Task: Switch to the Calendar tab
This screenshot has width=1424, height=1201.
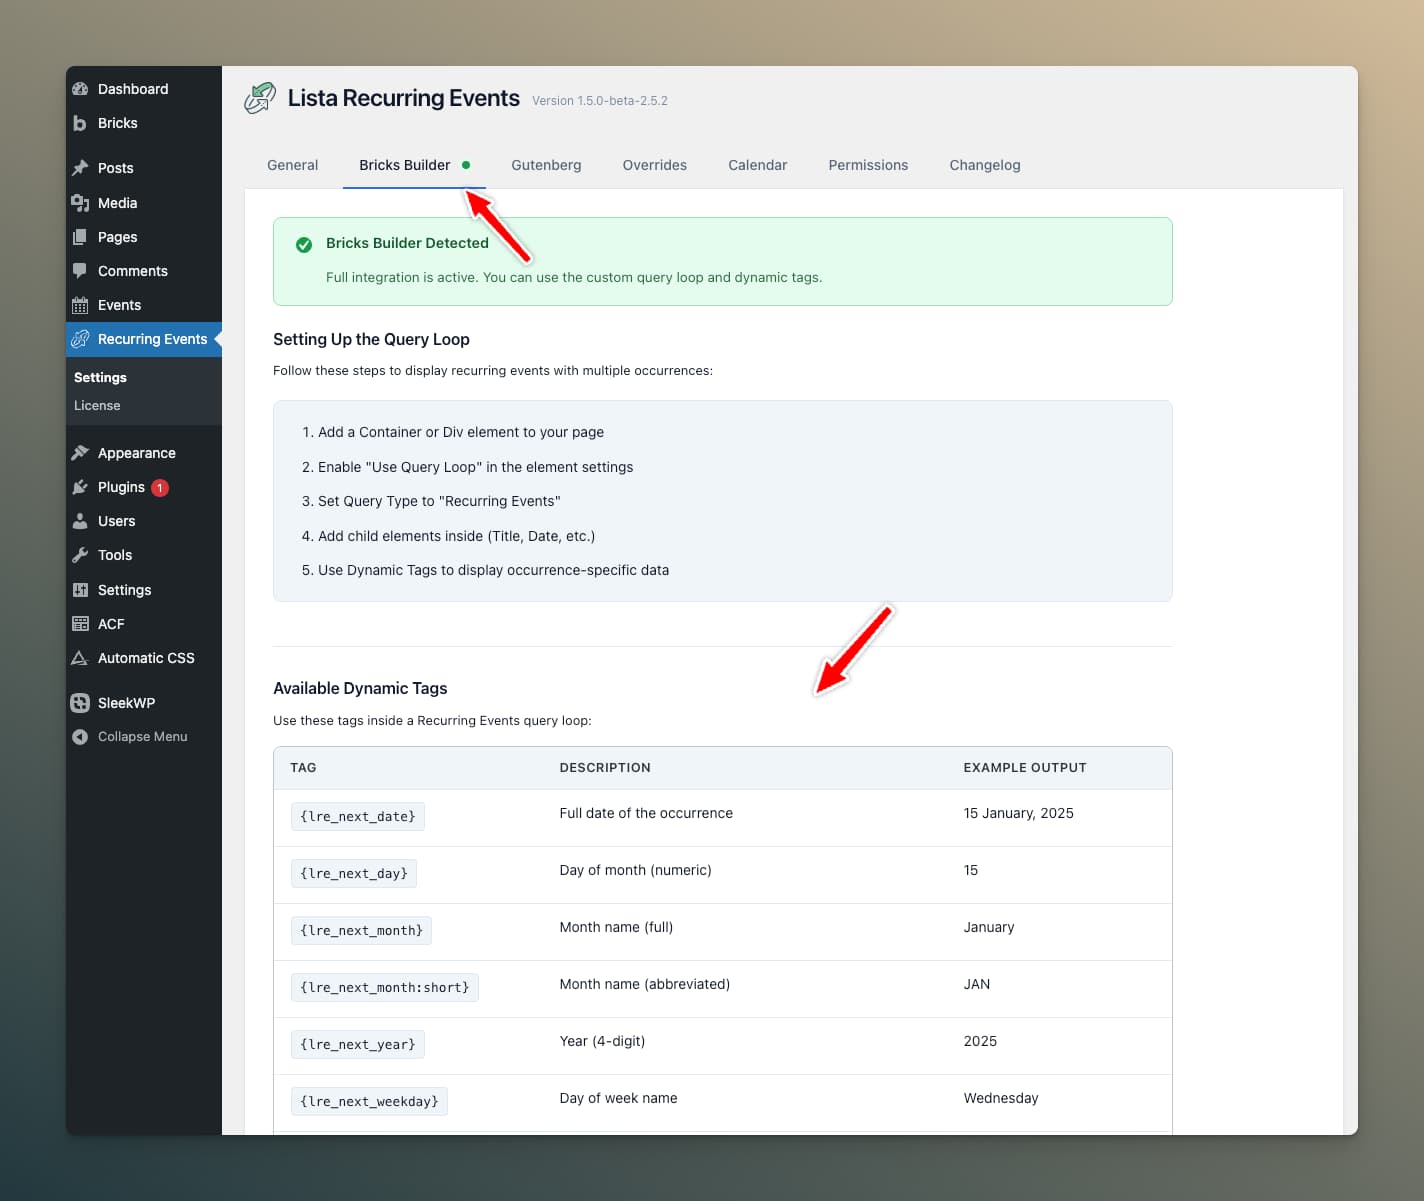Action: pyautogui.click(x=757, y=165)
